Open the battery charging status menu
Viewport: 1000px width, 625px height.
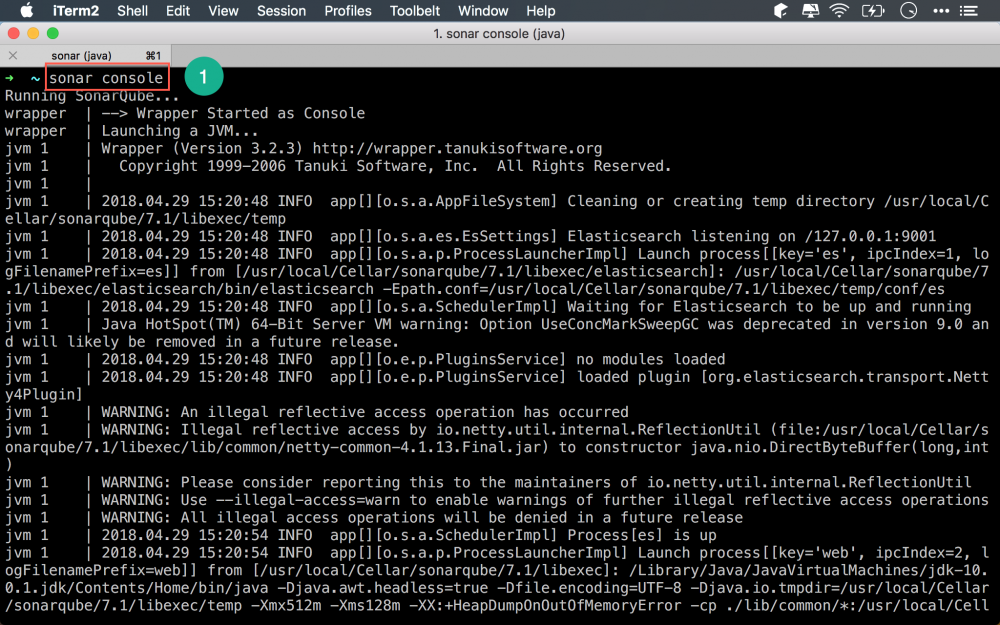(x=872, y=11)
